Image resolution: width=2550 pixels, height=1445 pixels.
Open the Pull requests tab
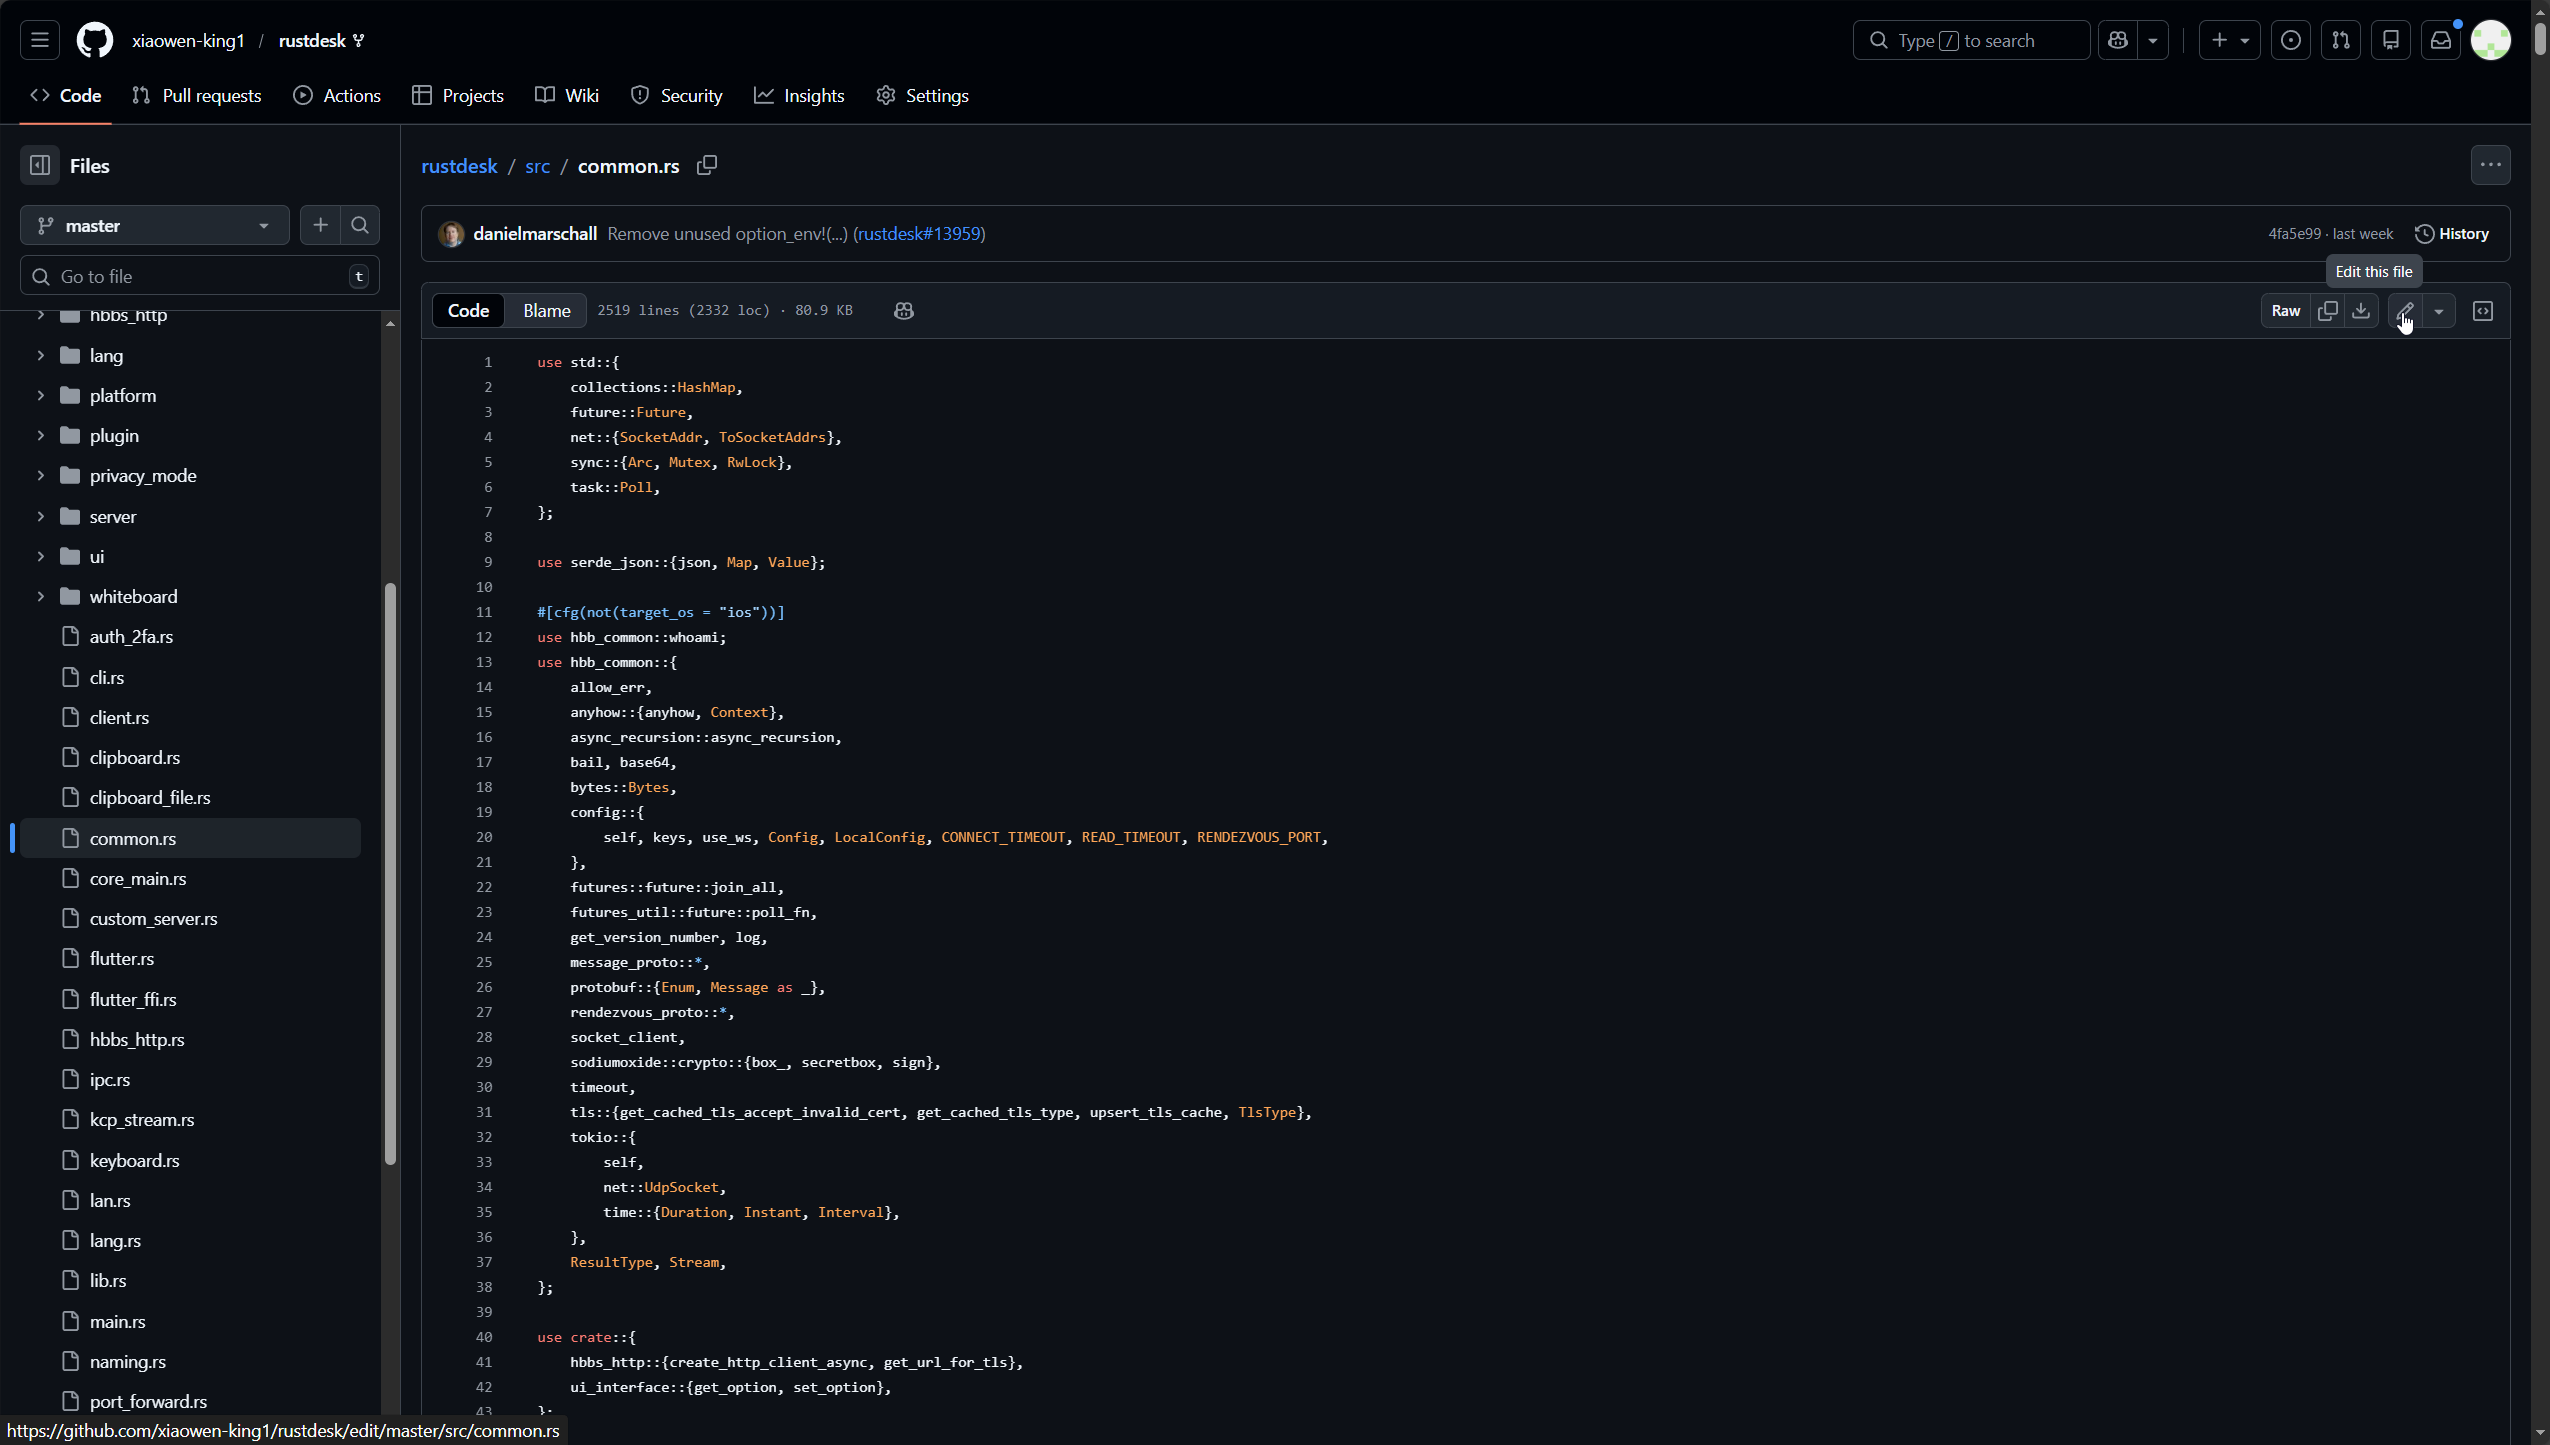pos(197,96)
